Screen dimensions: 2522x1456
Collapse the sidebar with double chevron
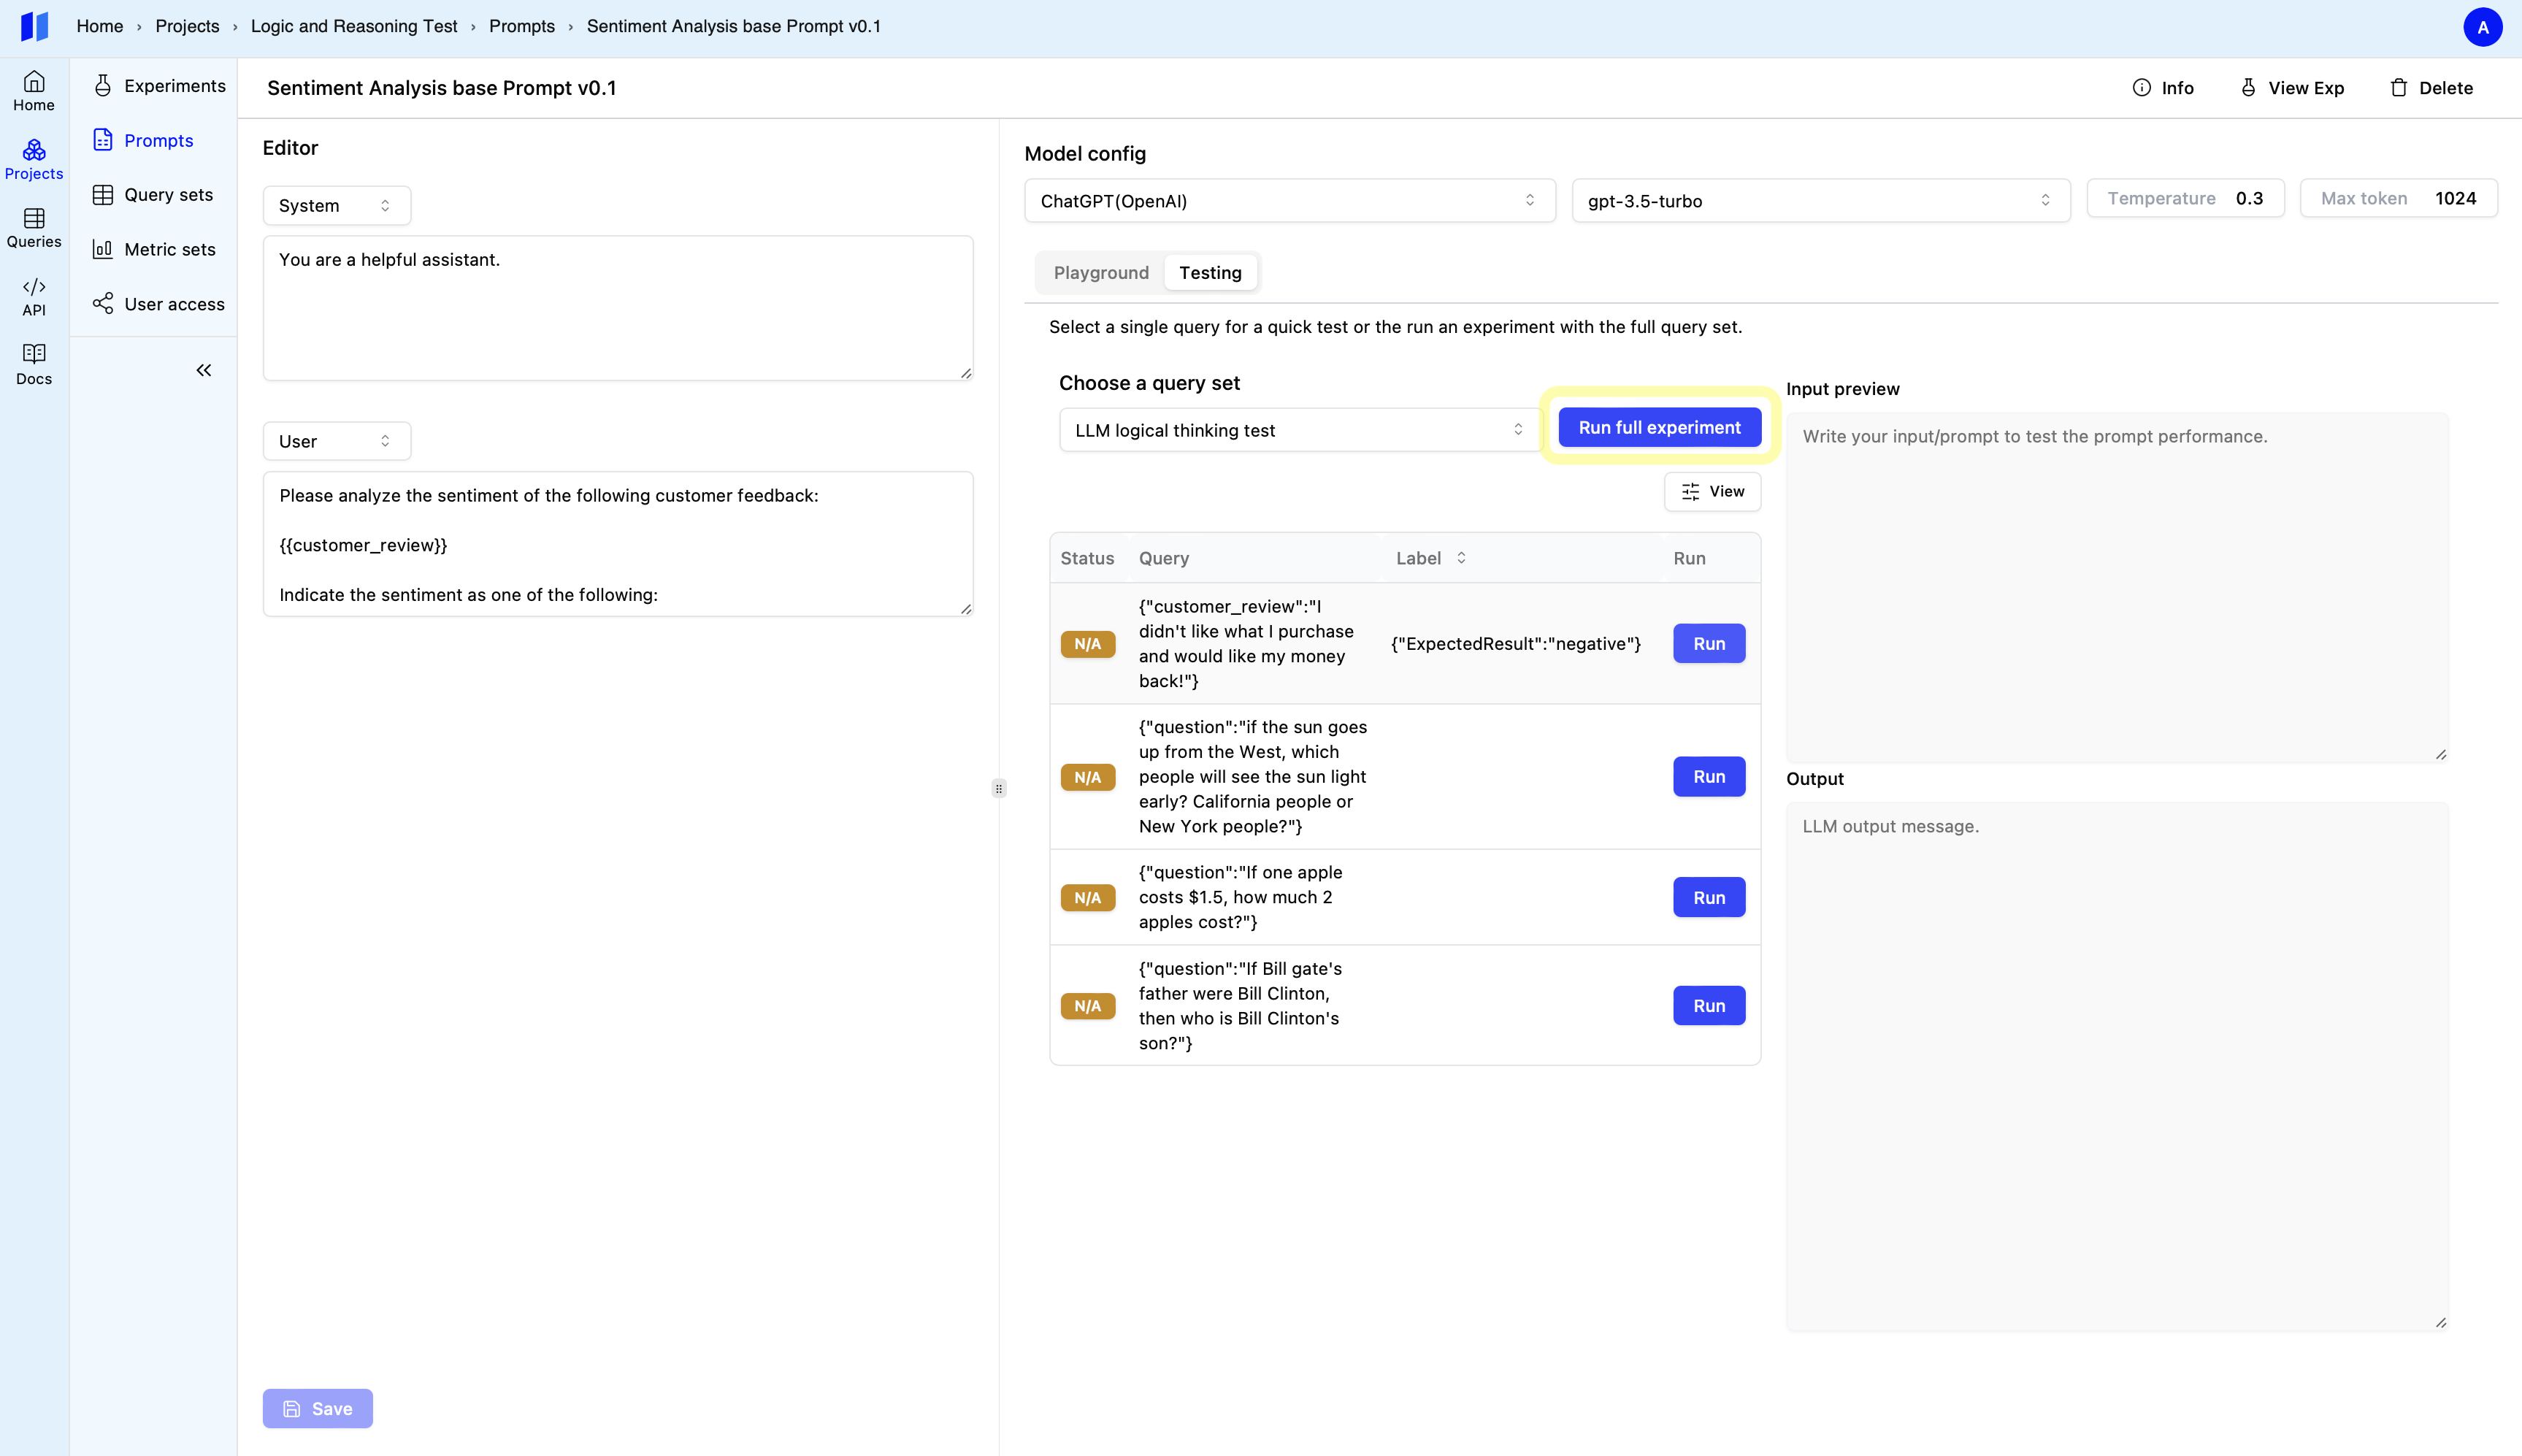click(204, 370)
